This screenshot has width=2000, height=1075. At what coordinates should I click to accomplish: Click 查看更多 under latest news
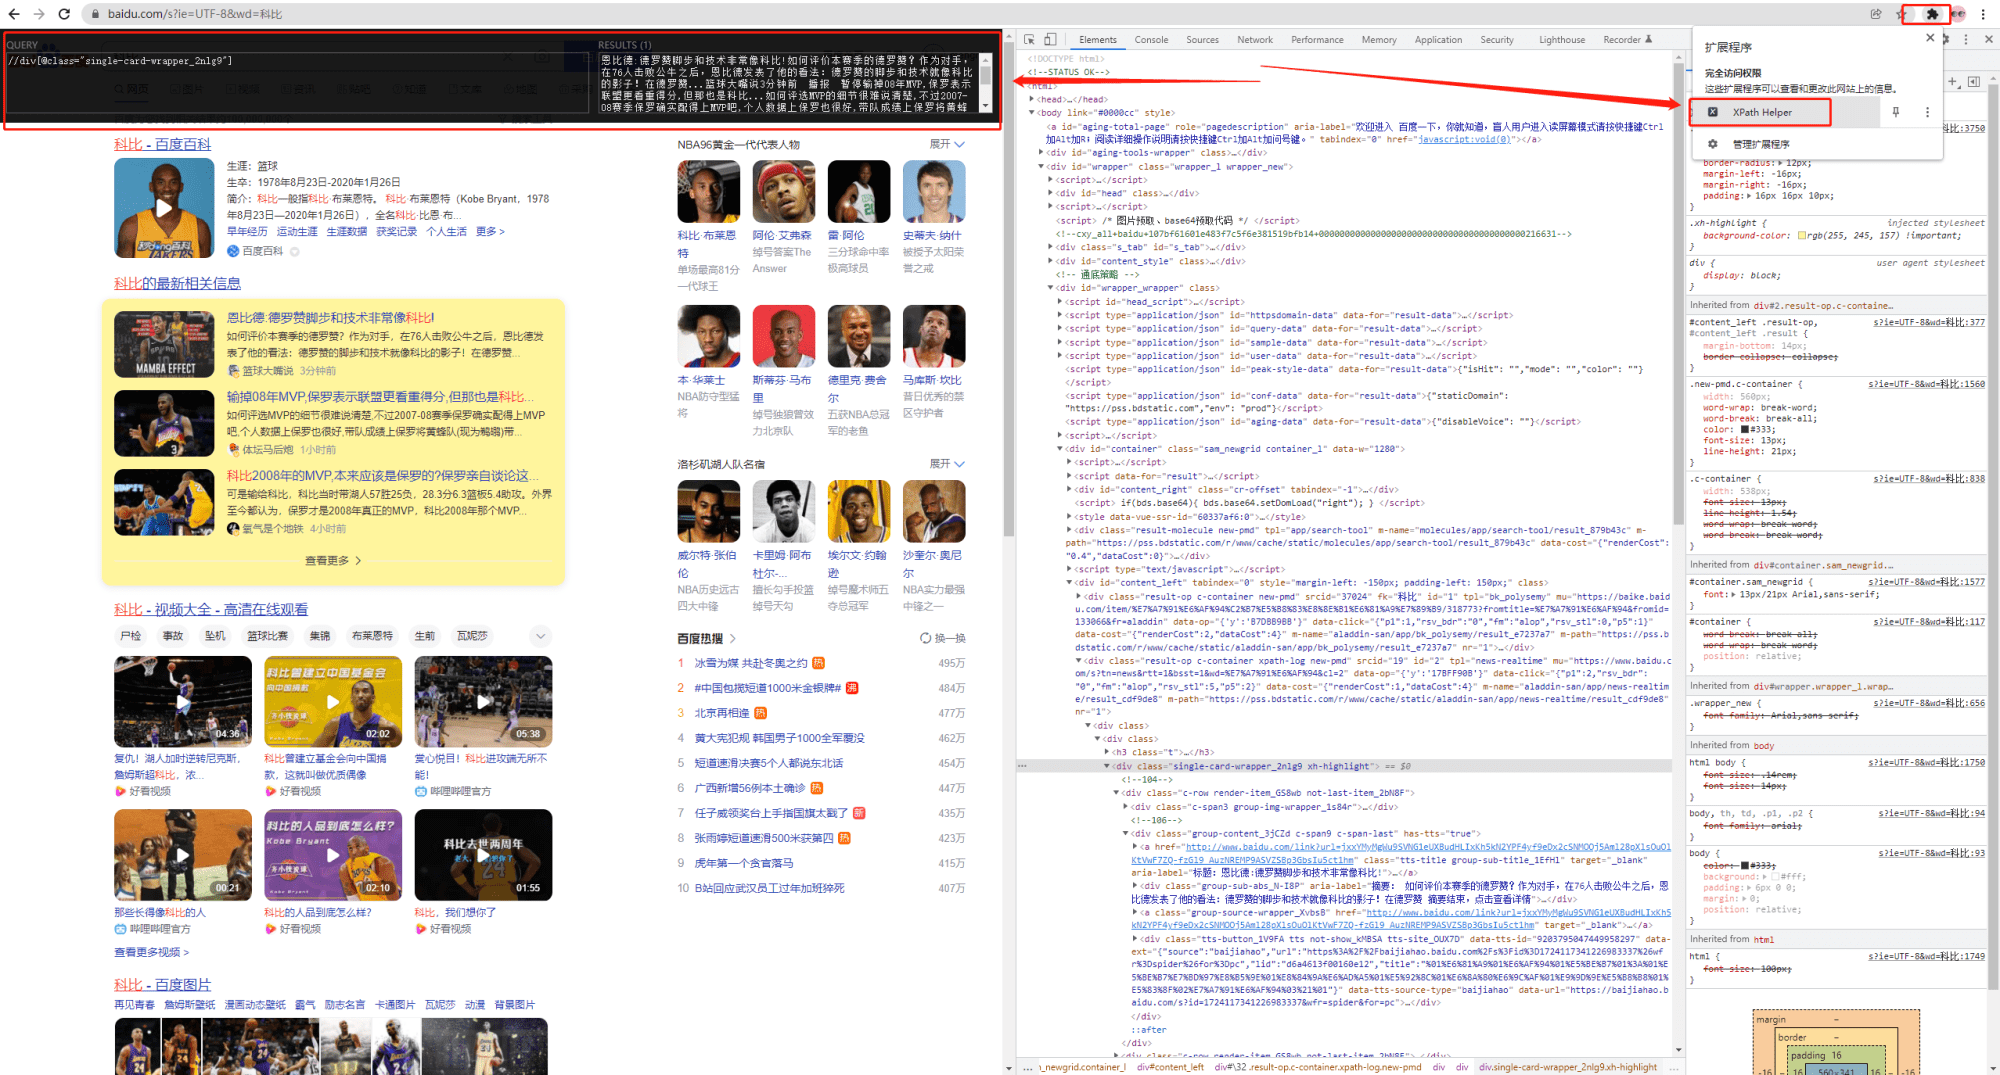[333, 561]
